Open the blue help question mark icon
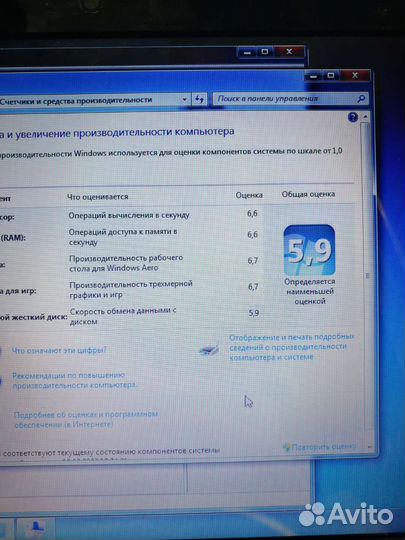The image size is (405, 540). click(353, 117)
